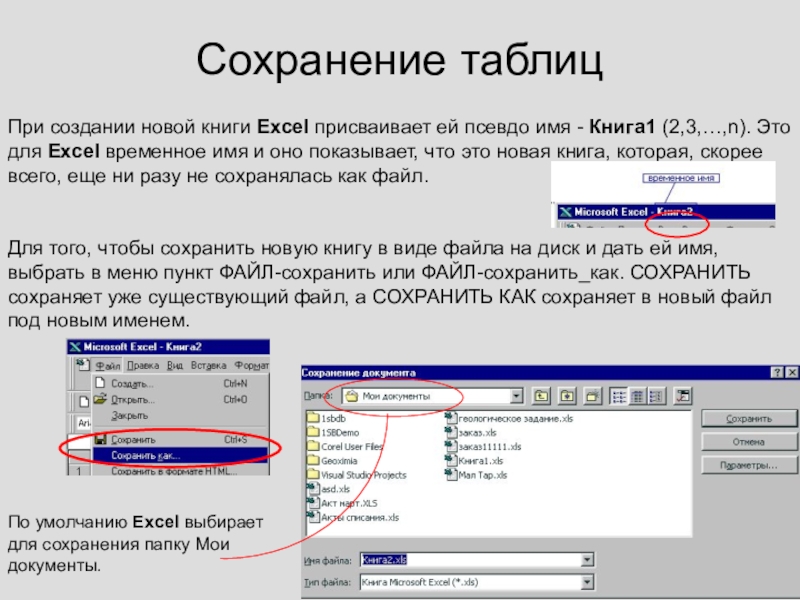Open the Файл menu
This screenshot has height=600, width=800.
tap(108, 366)
